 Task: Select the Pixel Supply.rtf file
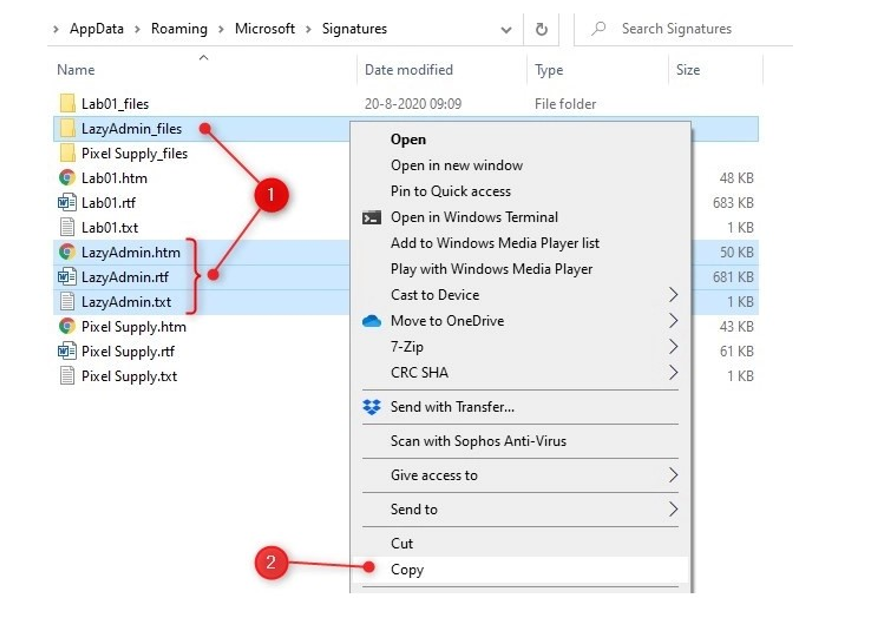point(128,352)
